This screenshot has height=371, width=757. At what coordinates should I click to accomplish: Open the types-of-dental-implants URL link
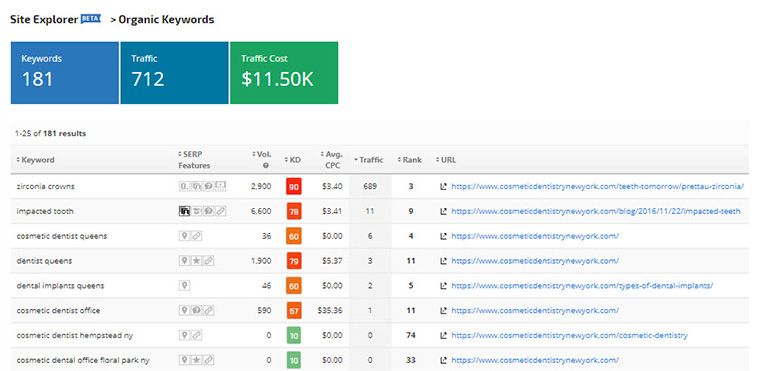click(582, 285)
